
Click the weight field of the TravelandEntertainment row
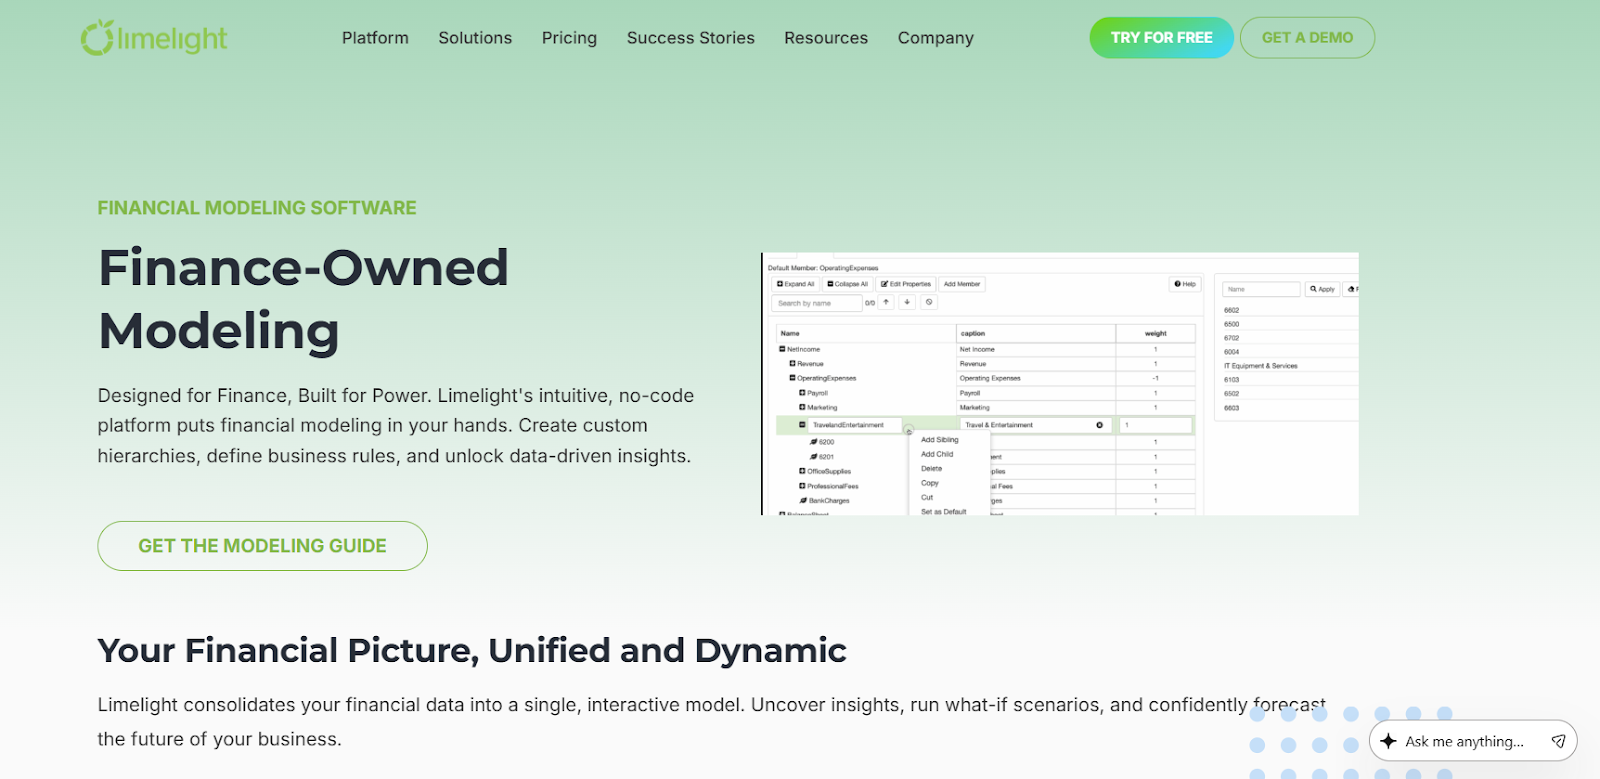coord(1156,425)
